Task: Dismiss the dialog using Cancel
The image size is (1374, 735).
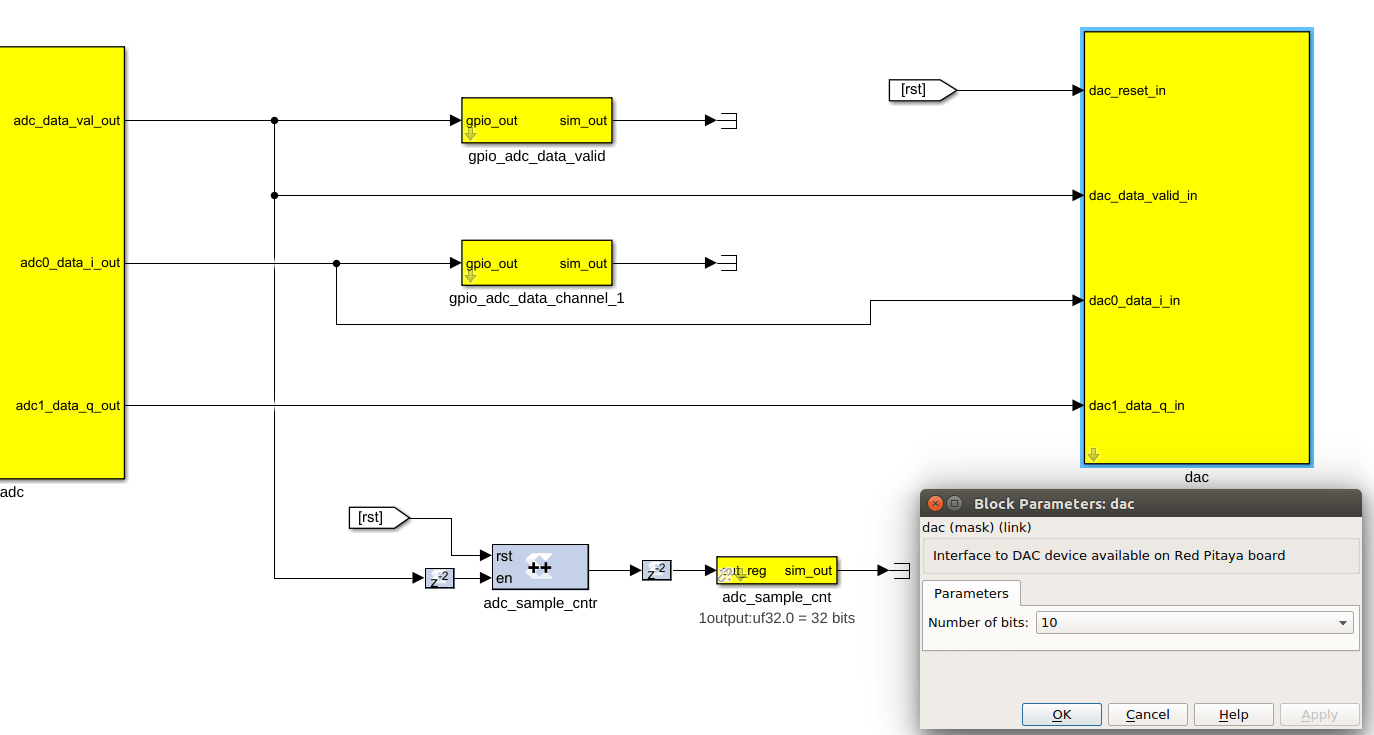Action: point(1147,714)
